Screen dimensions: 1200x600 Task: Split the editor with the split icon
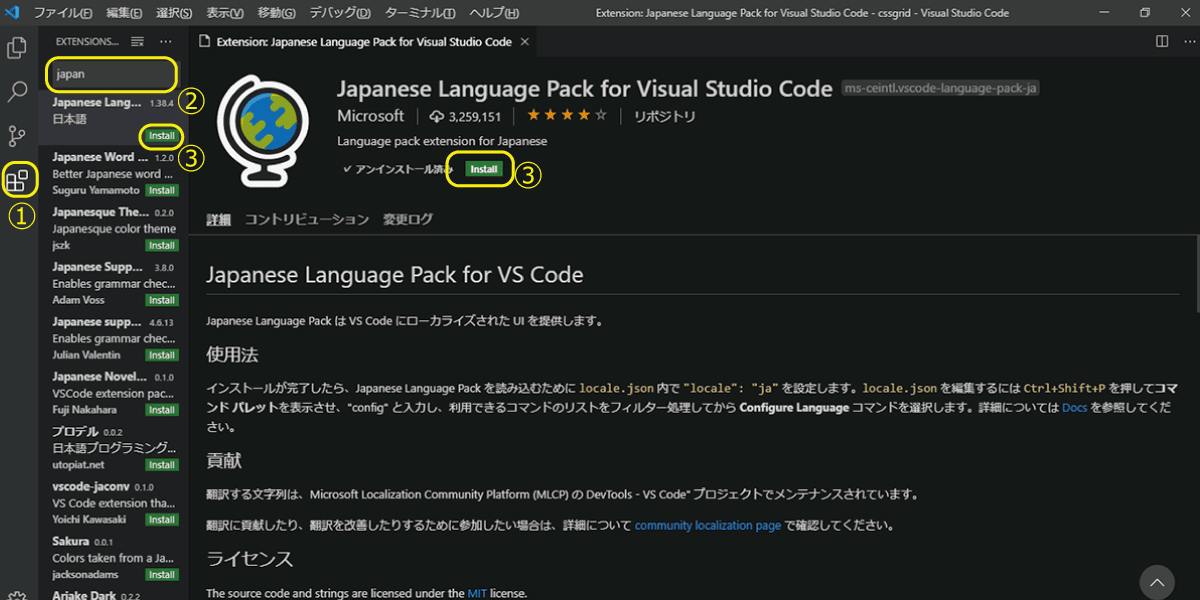click(1162, 42)
